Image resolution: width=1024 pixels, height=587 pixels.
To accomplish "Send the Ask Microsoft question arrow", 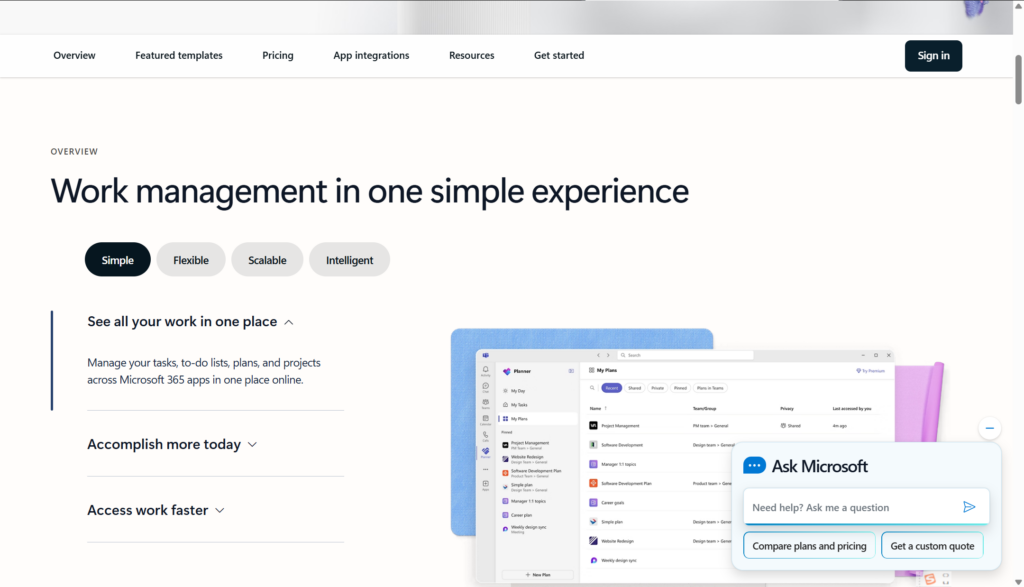I will tap(969, 507).
